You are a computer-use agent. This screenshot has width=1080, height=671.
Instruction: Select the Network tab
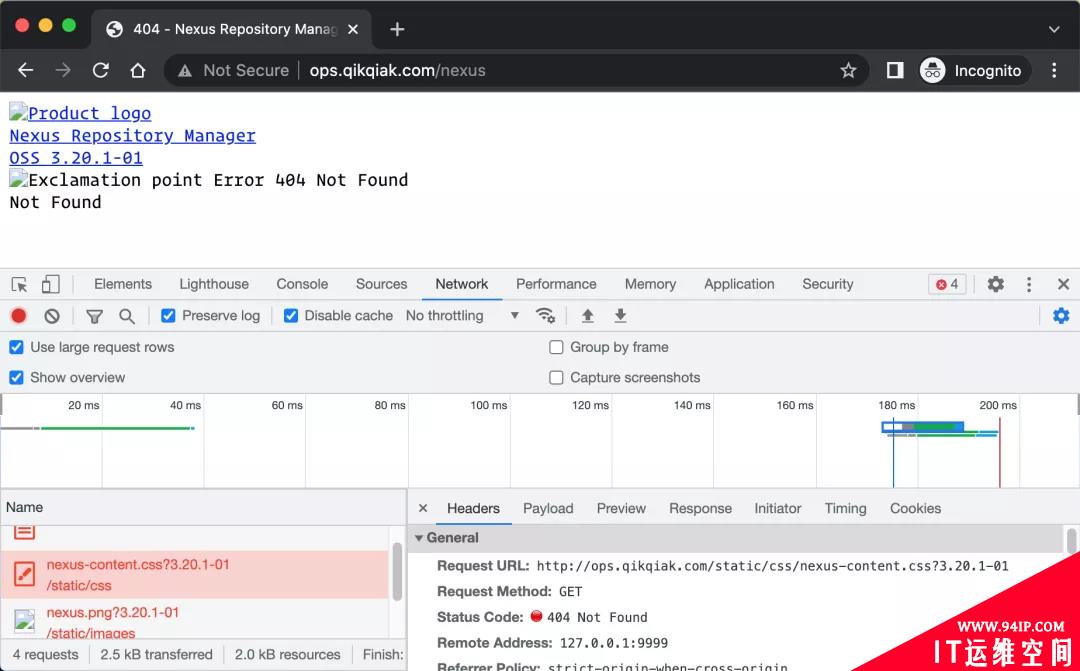[461, 284]
